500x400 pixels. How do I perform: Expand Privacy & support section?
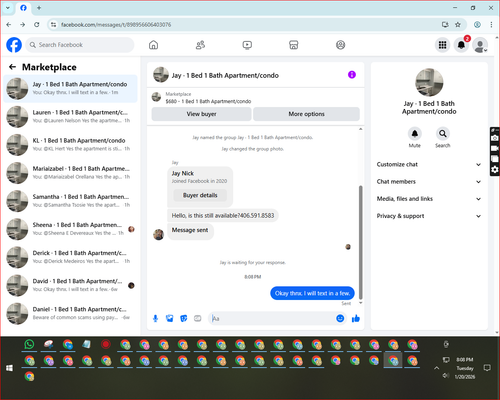coord(429,216)
